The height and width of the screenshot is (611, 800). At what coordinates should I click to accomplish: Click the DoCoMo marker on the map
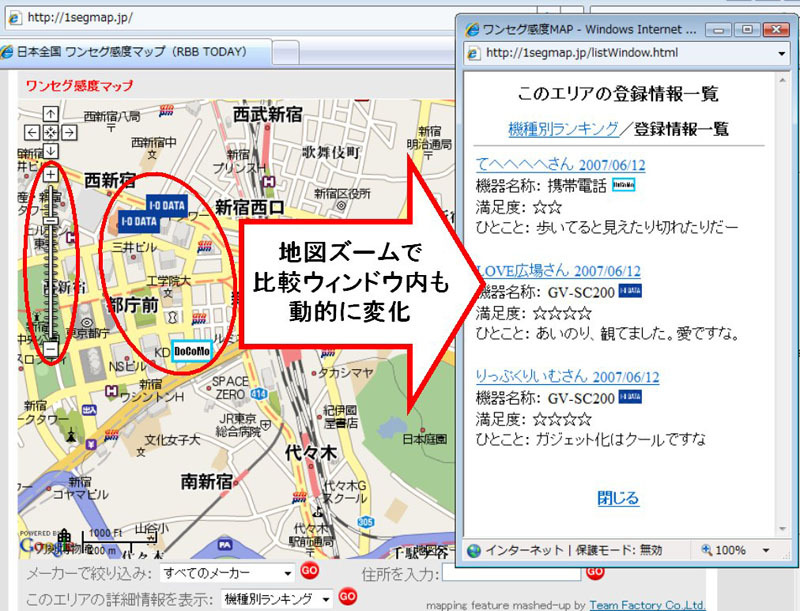point(191,351)
